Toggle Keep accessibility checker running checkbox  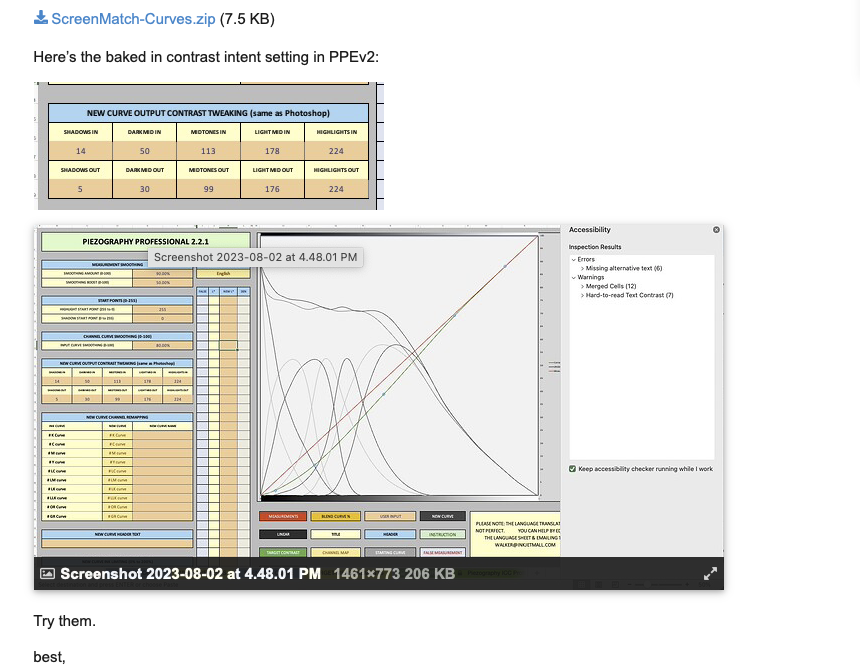tap(573, 468)
